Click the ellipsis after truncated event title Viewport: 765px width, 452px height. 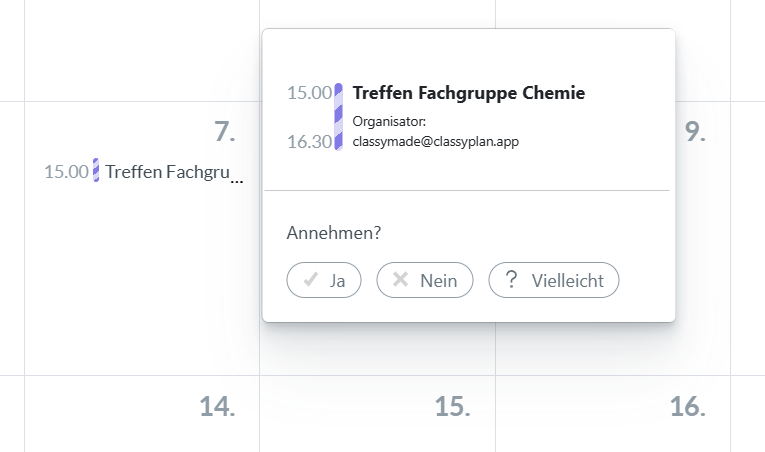(237, 180)
